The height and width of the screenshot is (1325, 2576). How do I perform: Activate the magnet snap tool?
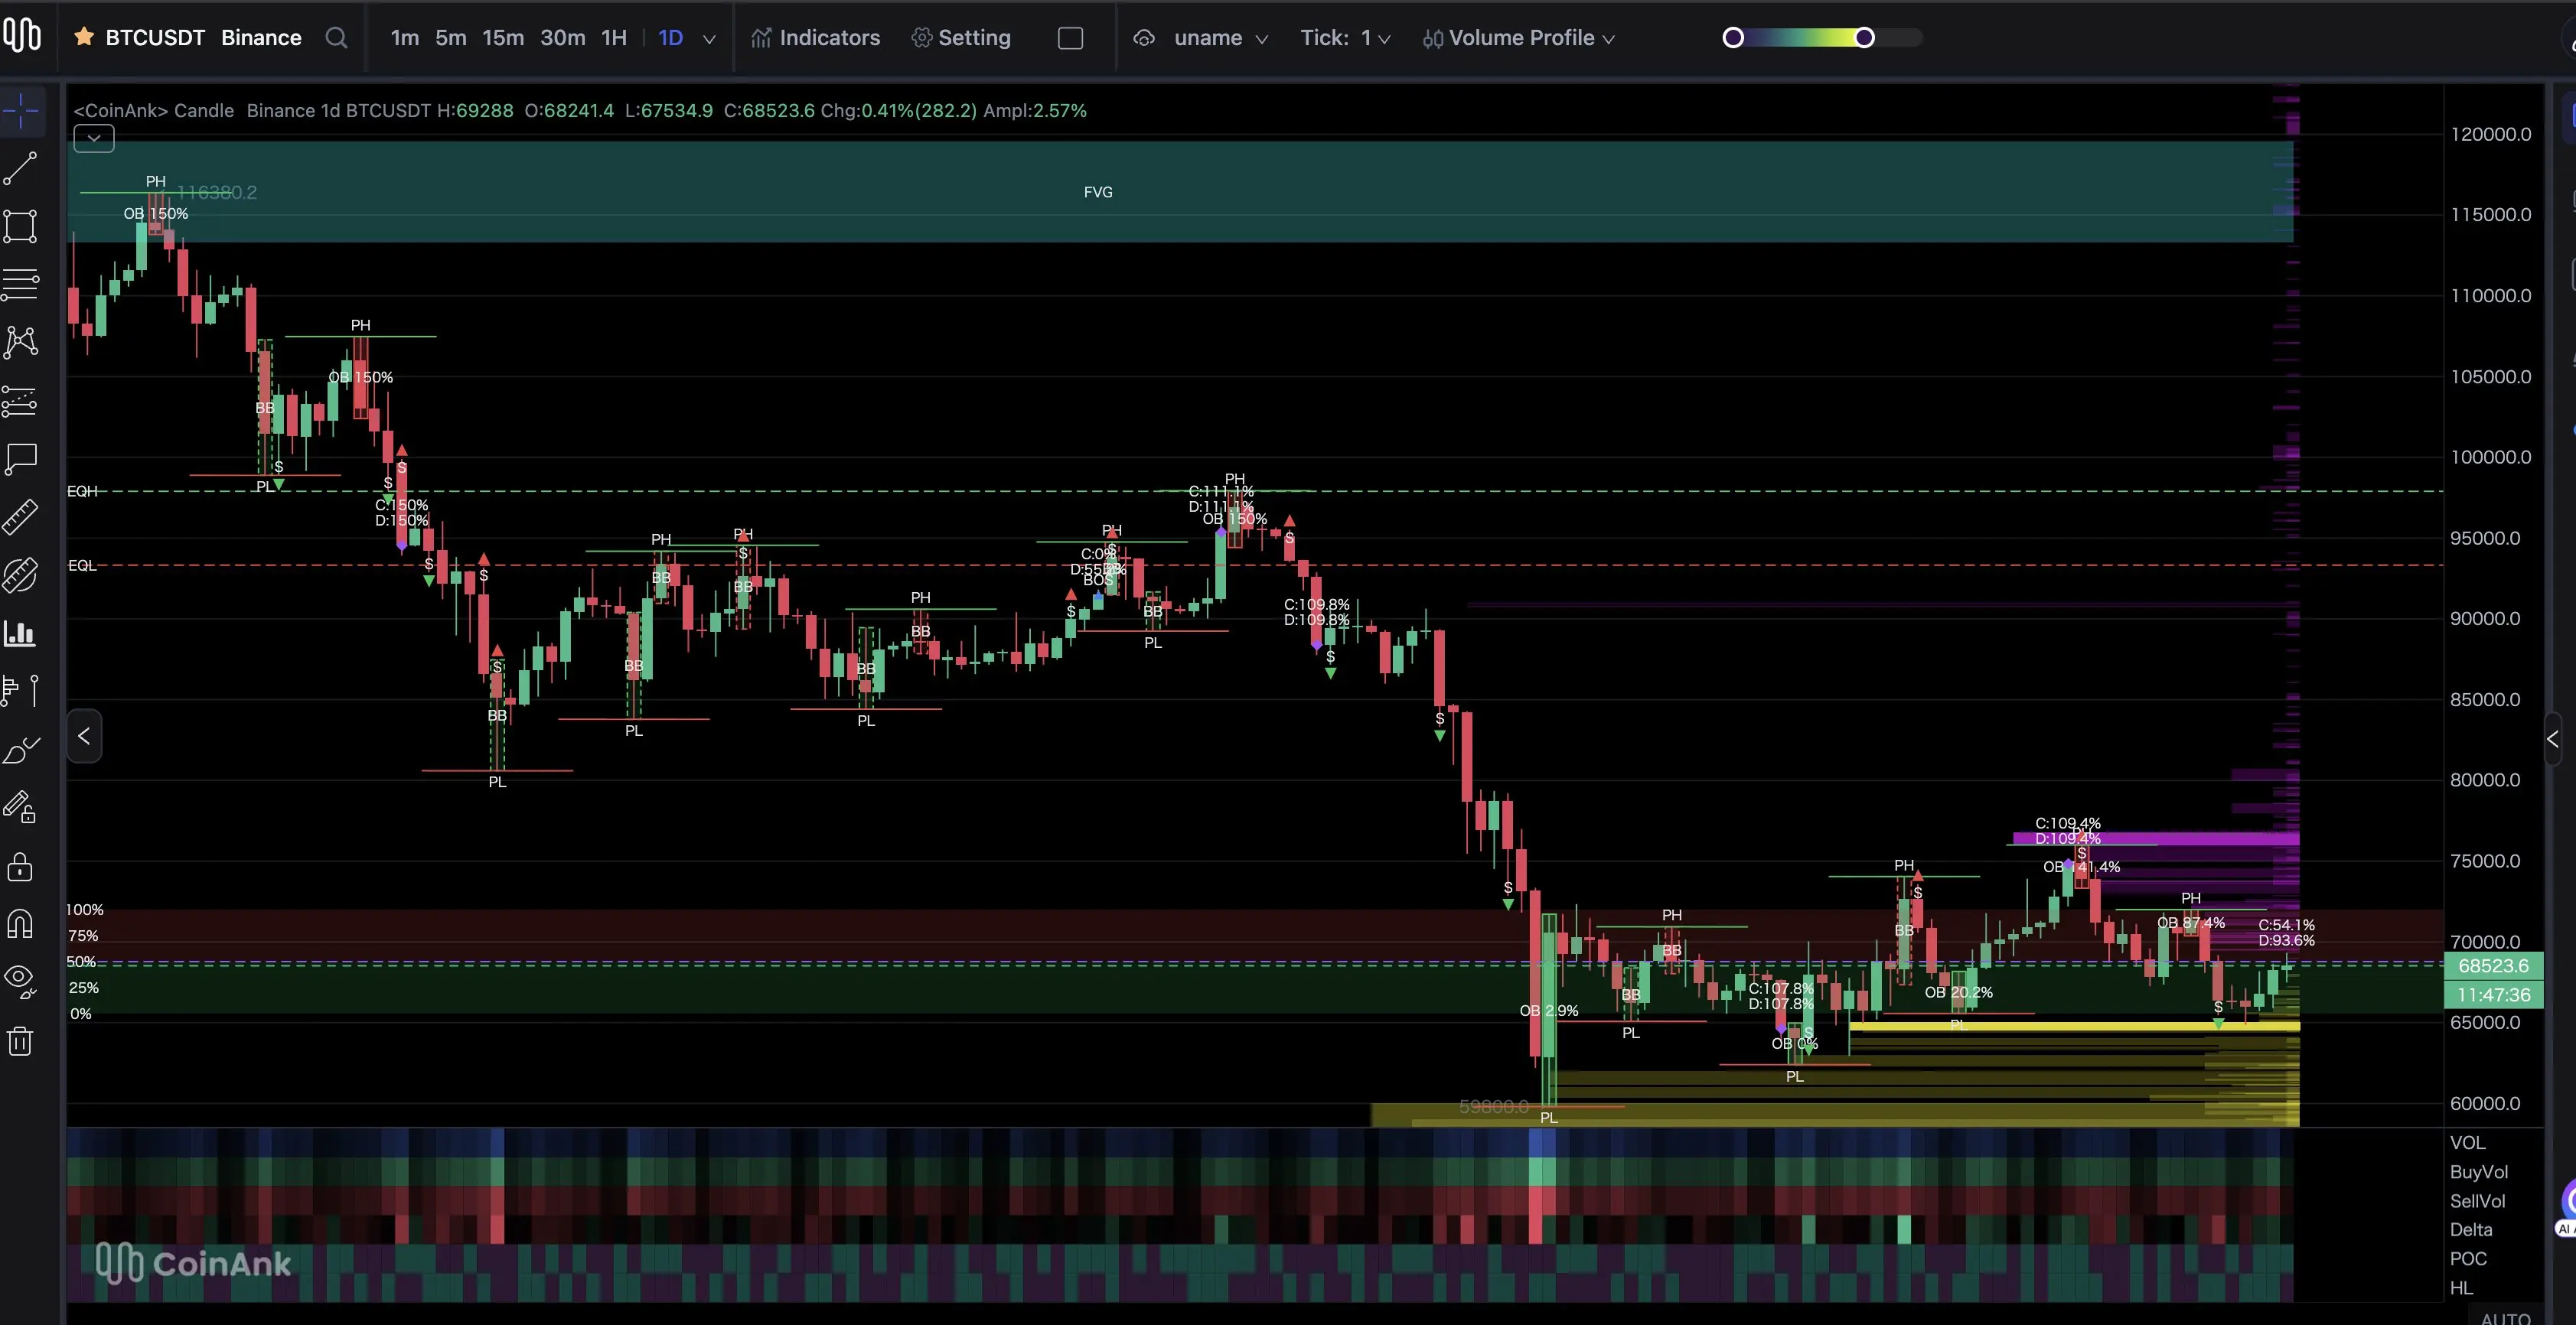point(20,923)
